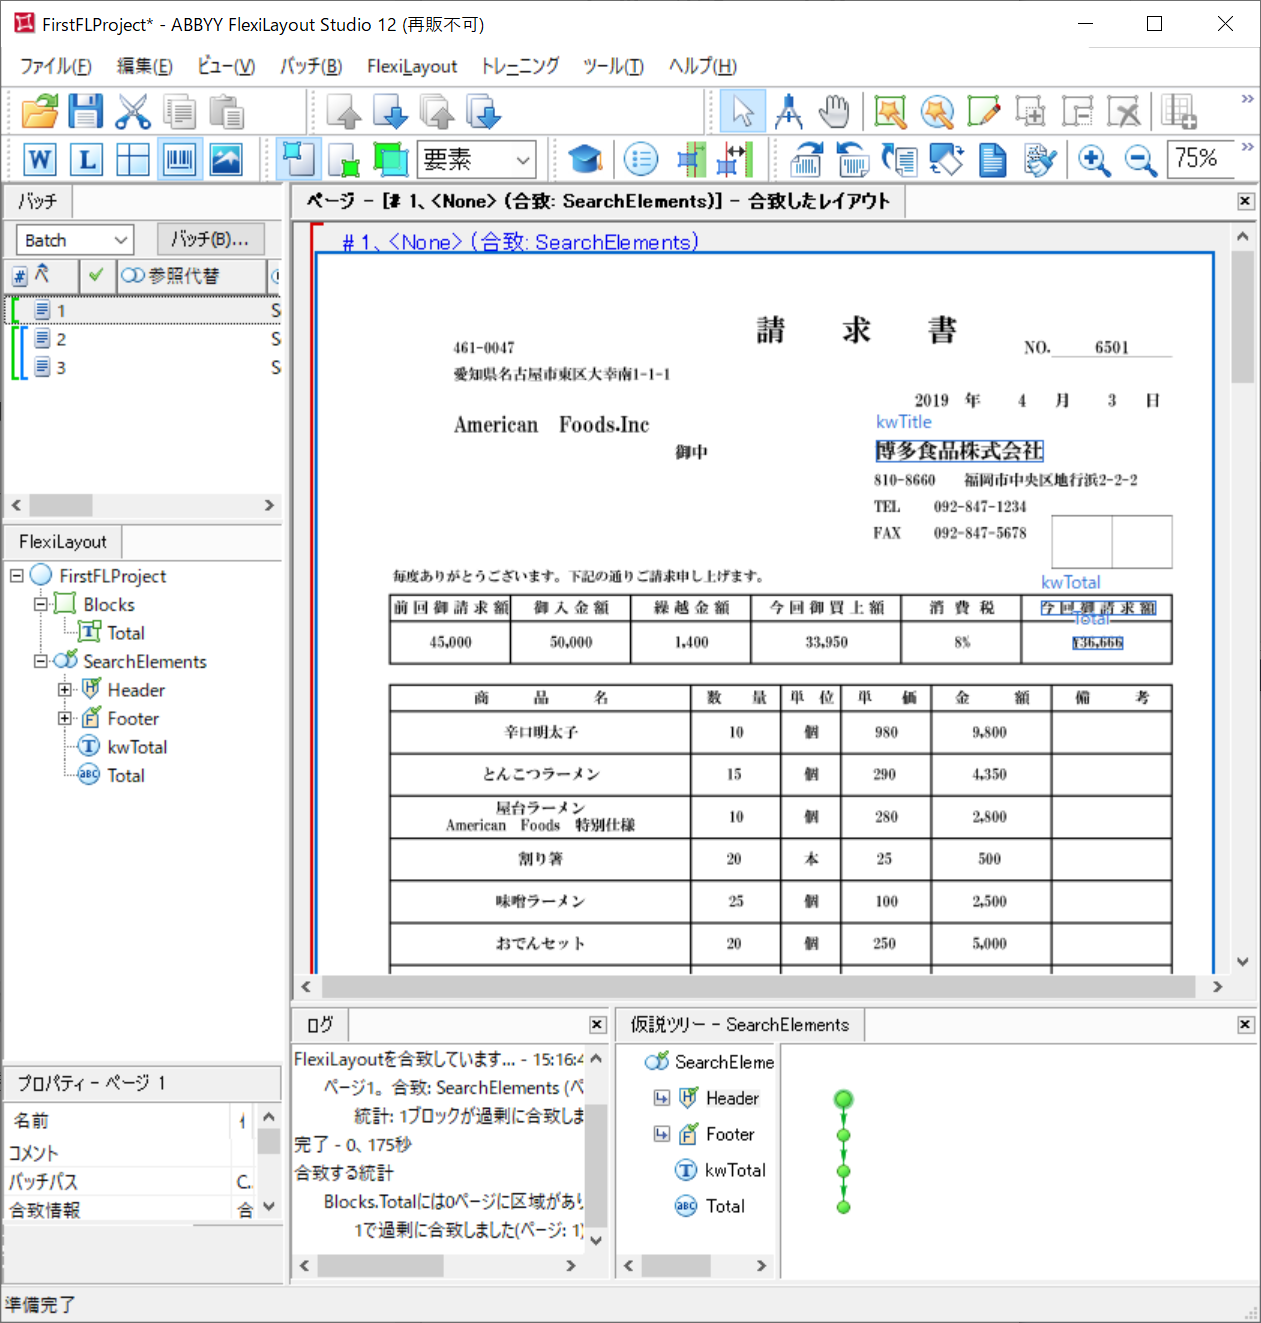This screenshot has width=1261, height=1323.
Task: Open the トレーニング menu
Action: coord(520,66)
